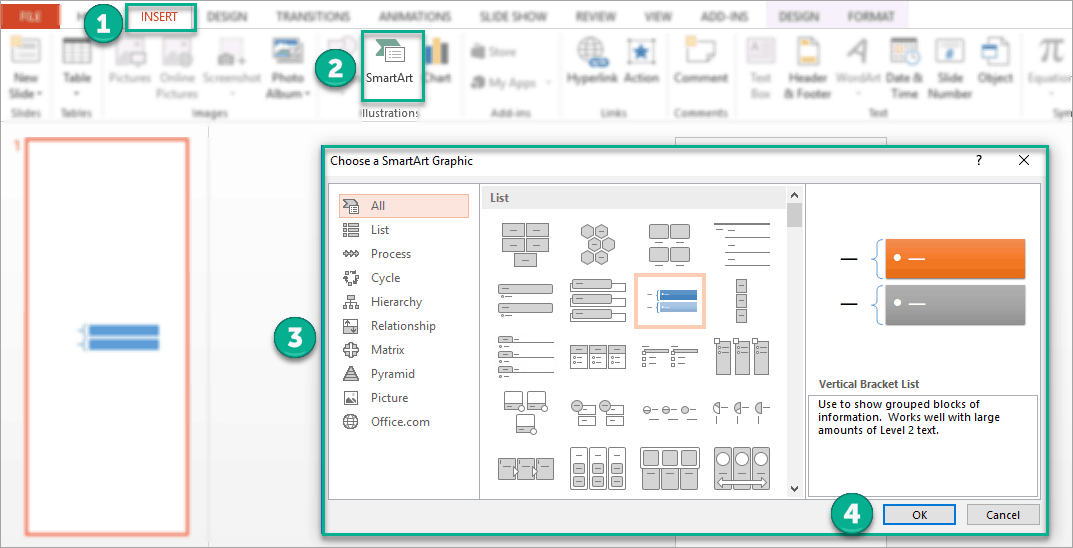Open the TRANSITIONS tab
1073x548 pixels.
click(x=315, y=17)
